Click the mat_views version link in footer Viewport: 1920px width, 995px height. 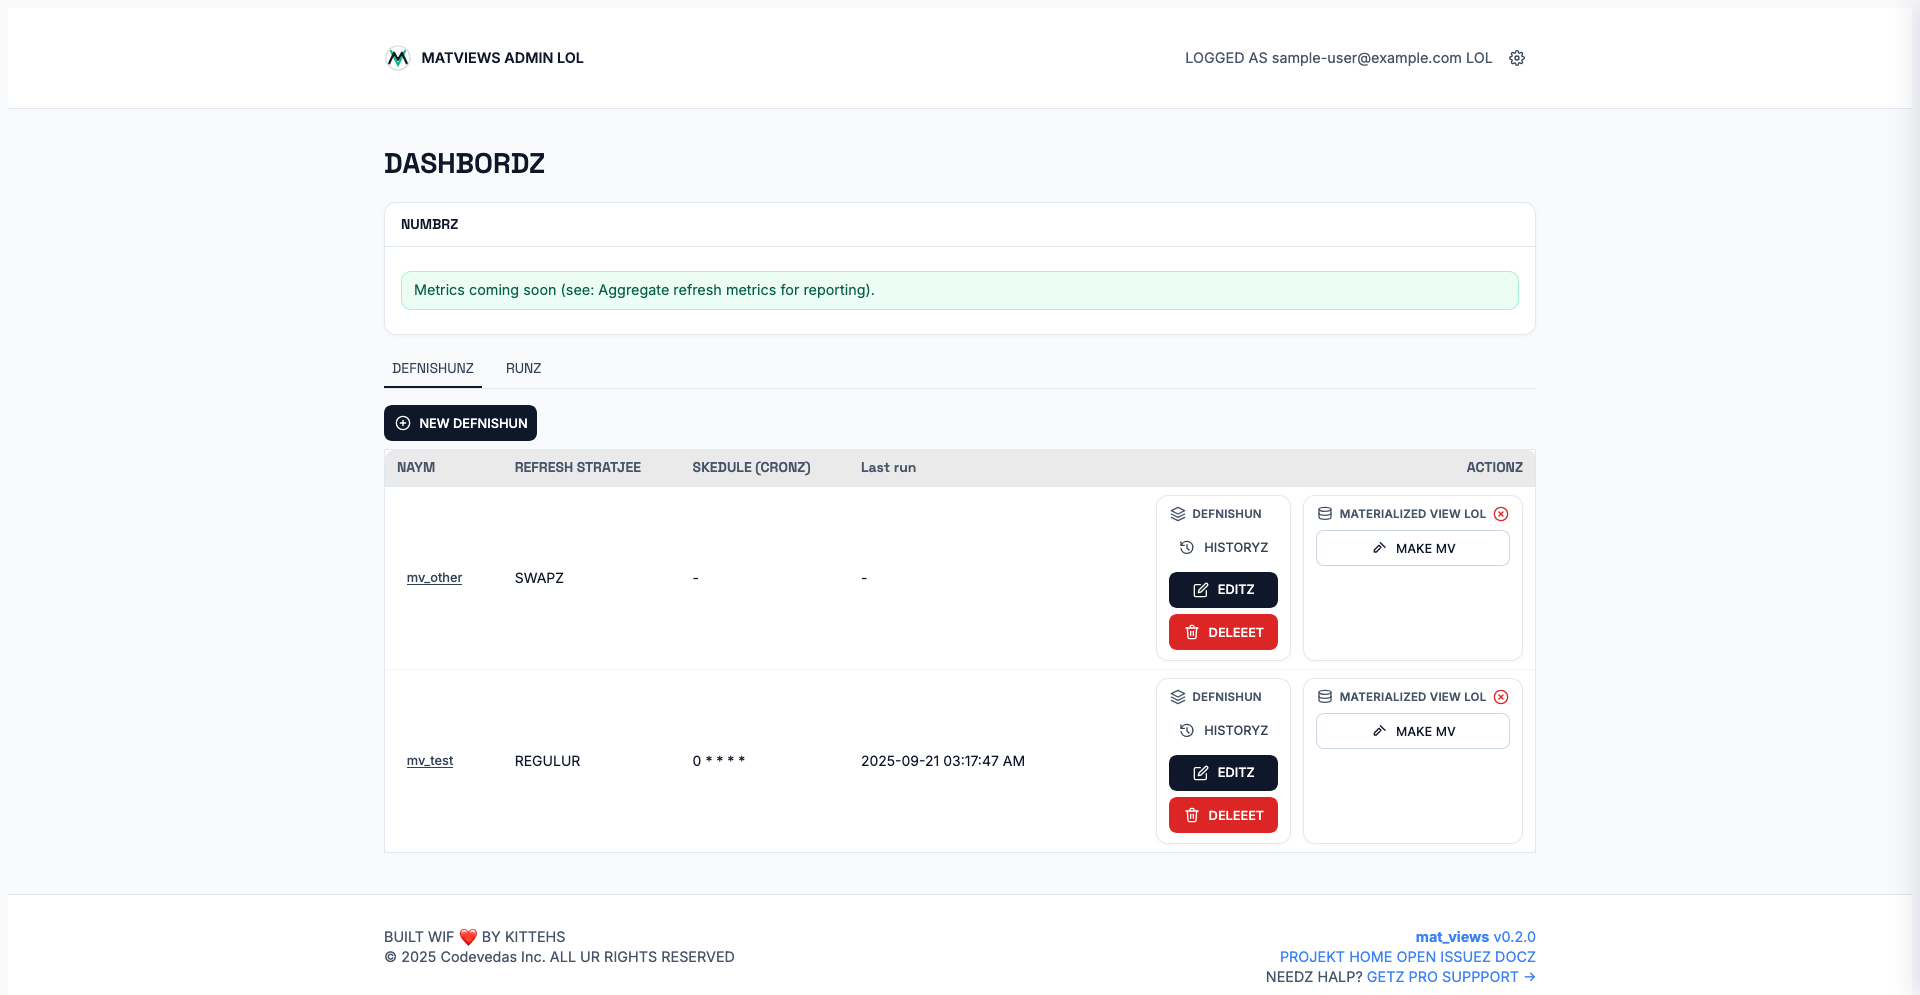point(1451,937)
